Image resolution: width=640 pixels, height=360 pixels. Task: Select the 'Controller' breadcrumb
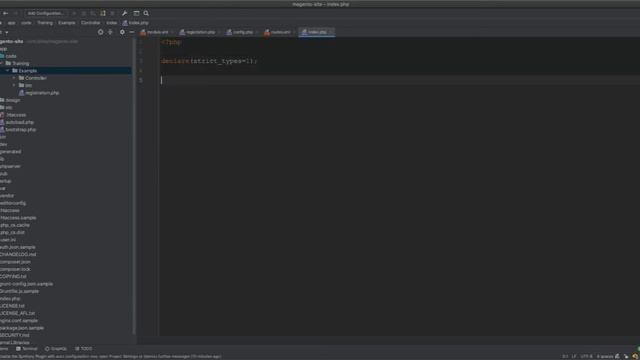(x=91, y=23)
